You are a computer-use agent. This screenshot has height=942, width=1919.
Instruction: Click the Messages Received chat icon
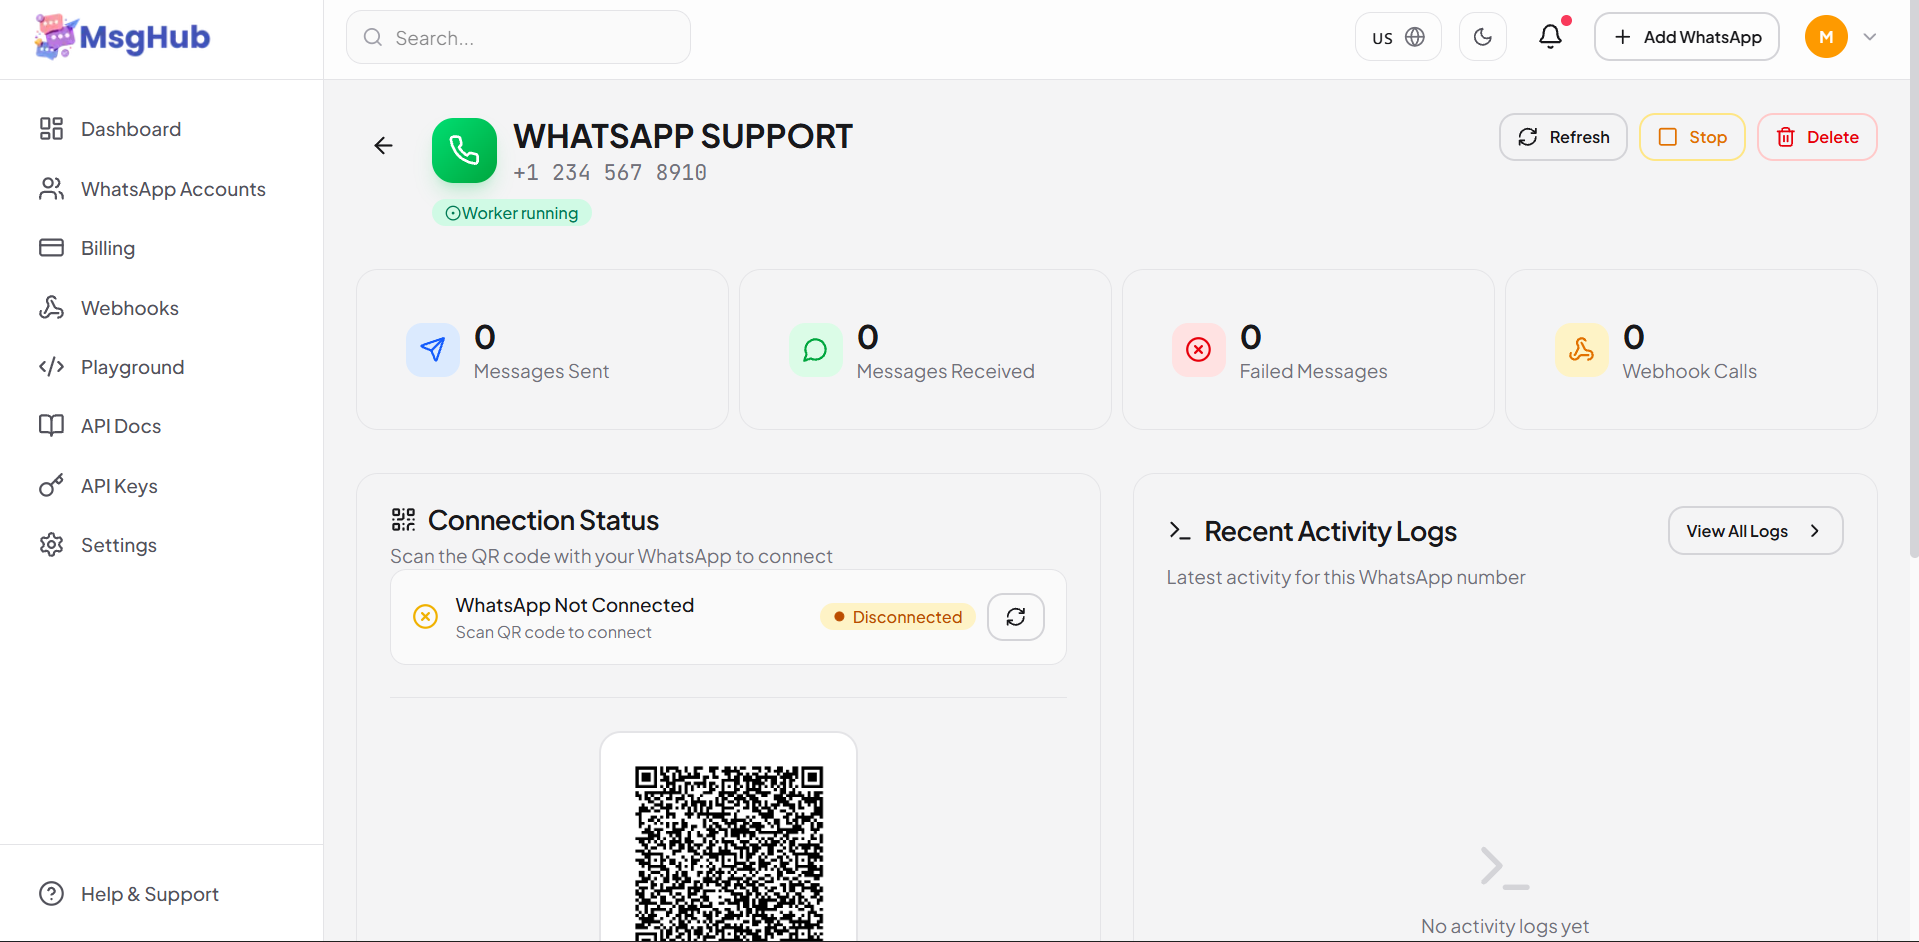[x=816, y=350]
